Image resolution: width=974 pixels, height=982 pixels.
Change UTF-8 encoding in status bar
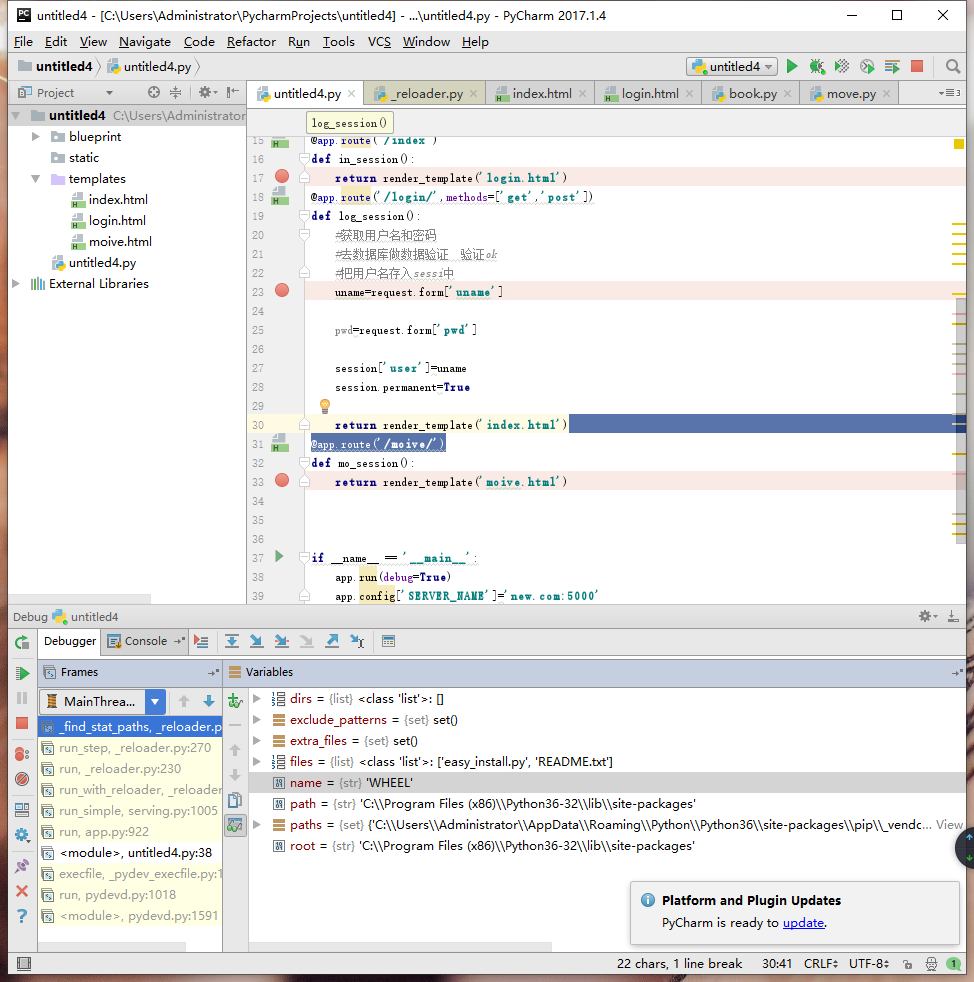click(x=869, y=964)
